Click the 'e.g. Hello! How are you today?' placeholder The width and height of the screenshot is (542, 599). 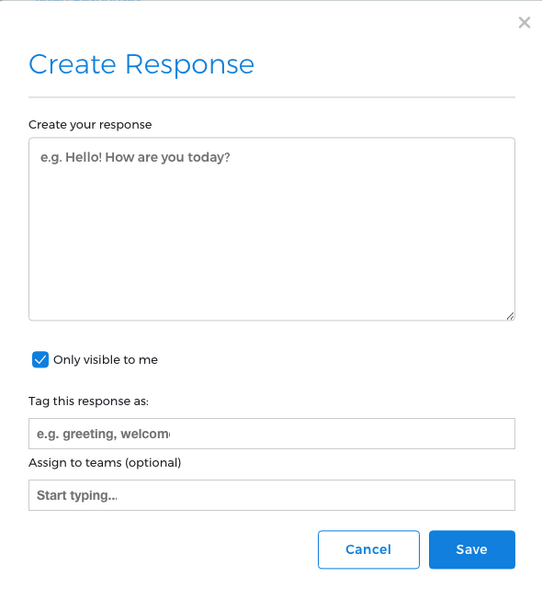[x=135, y=157]
